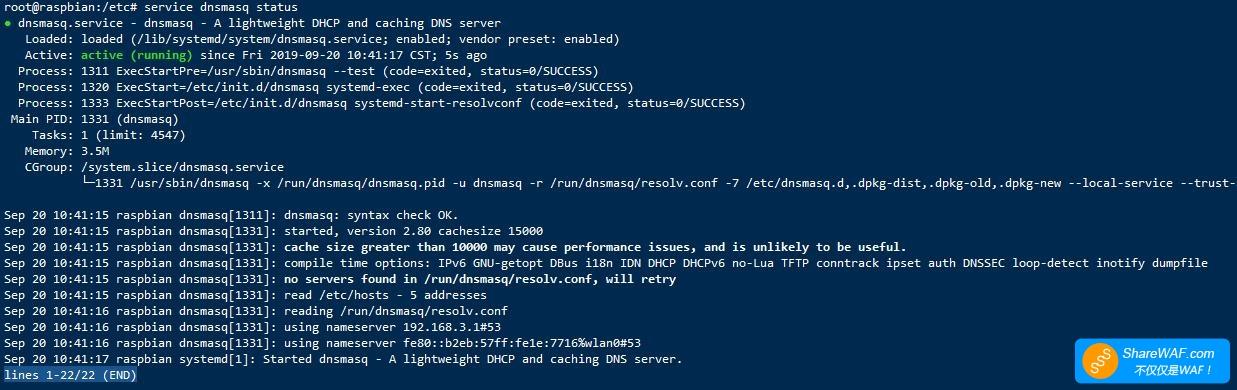The height and width of the screenshot is (390, 1237).
Task: Click the Memory value 3.5M
Action: (x=95, y=151)
